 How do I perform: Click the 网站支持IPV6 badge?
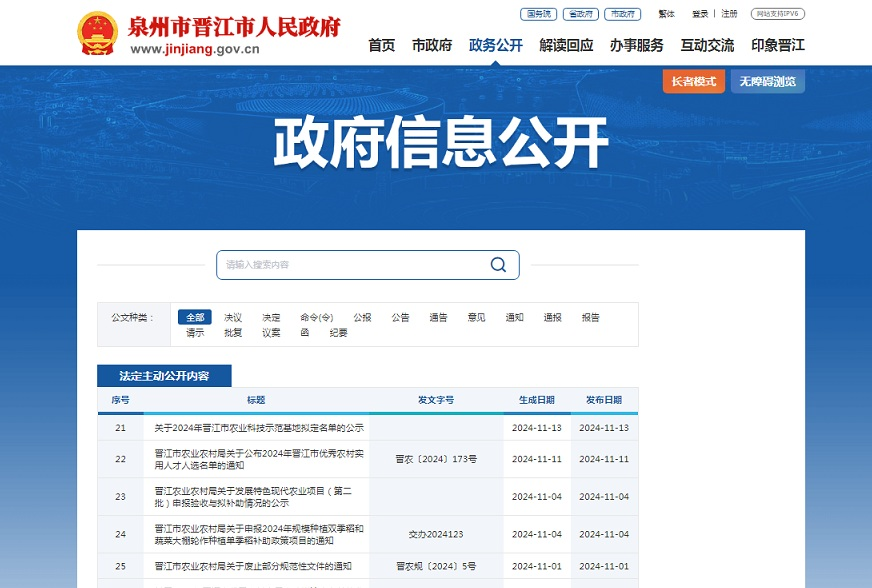777,14
